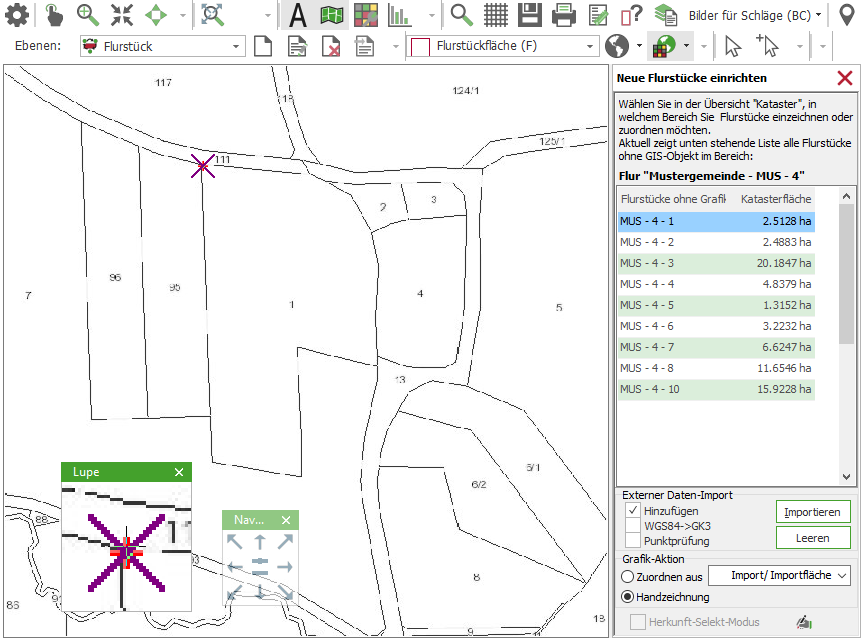Click the location pin icon
Screen dimensions: 864x641
tap(847, 15)
